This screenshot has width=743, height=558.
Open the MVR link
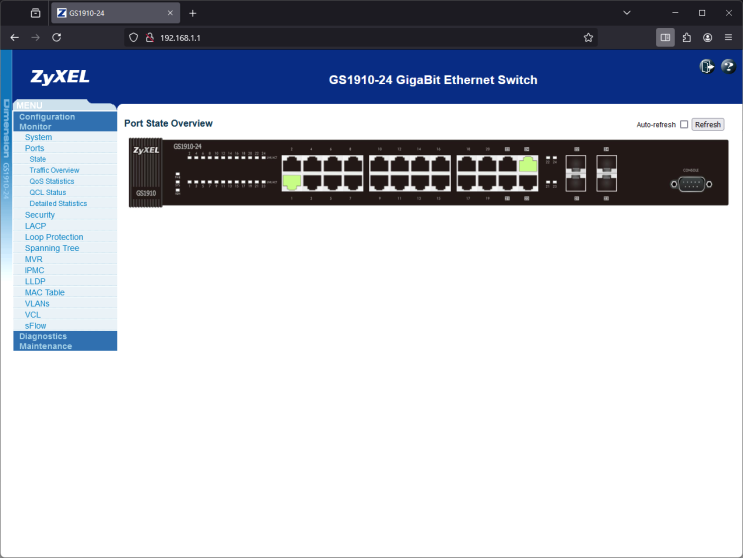coord(34,259)
